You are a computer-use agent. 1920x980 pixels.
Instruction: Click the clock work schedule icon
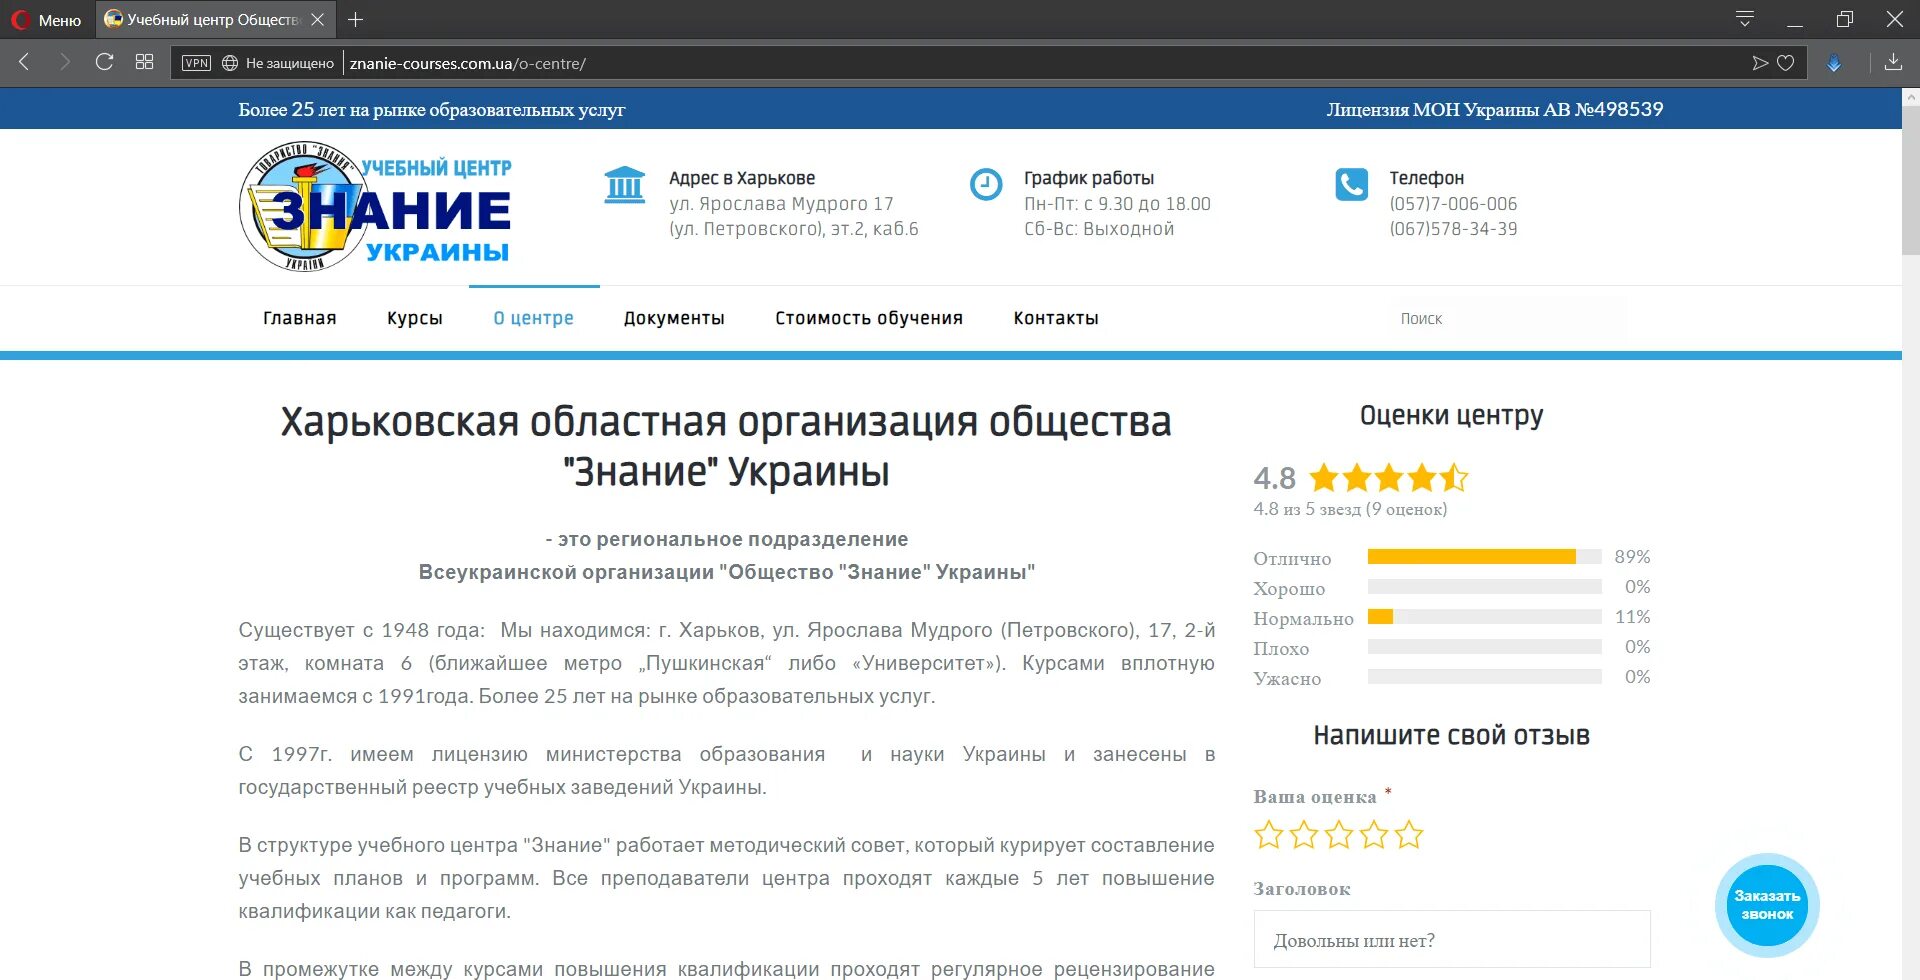[x=986, y=184]
